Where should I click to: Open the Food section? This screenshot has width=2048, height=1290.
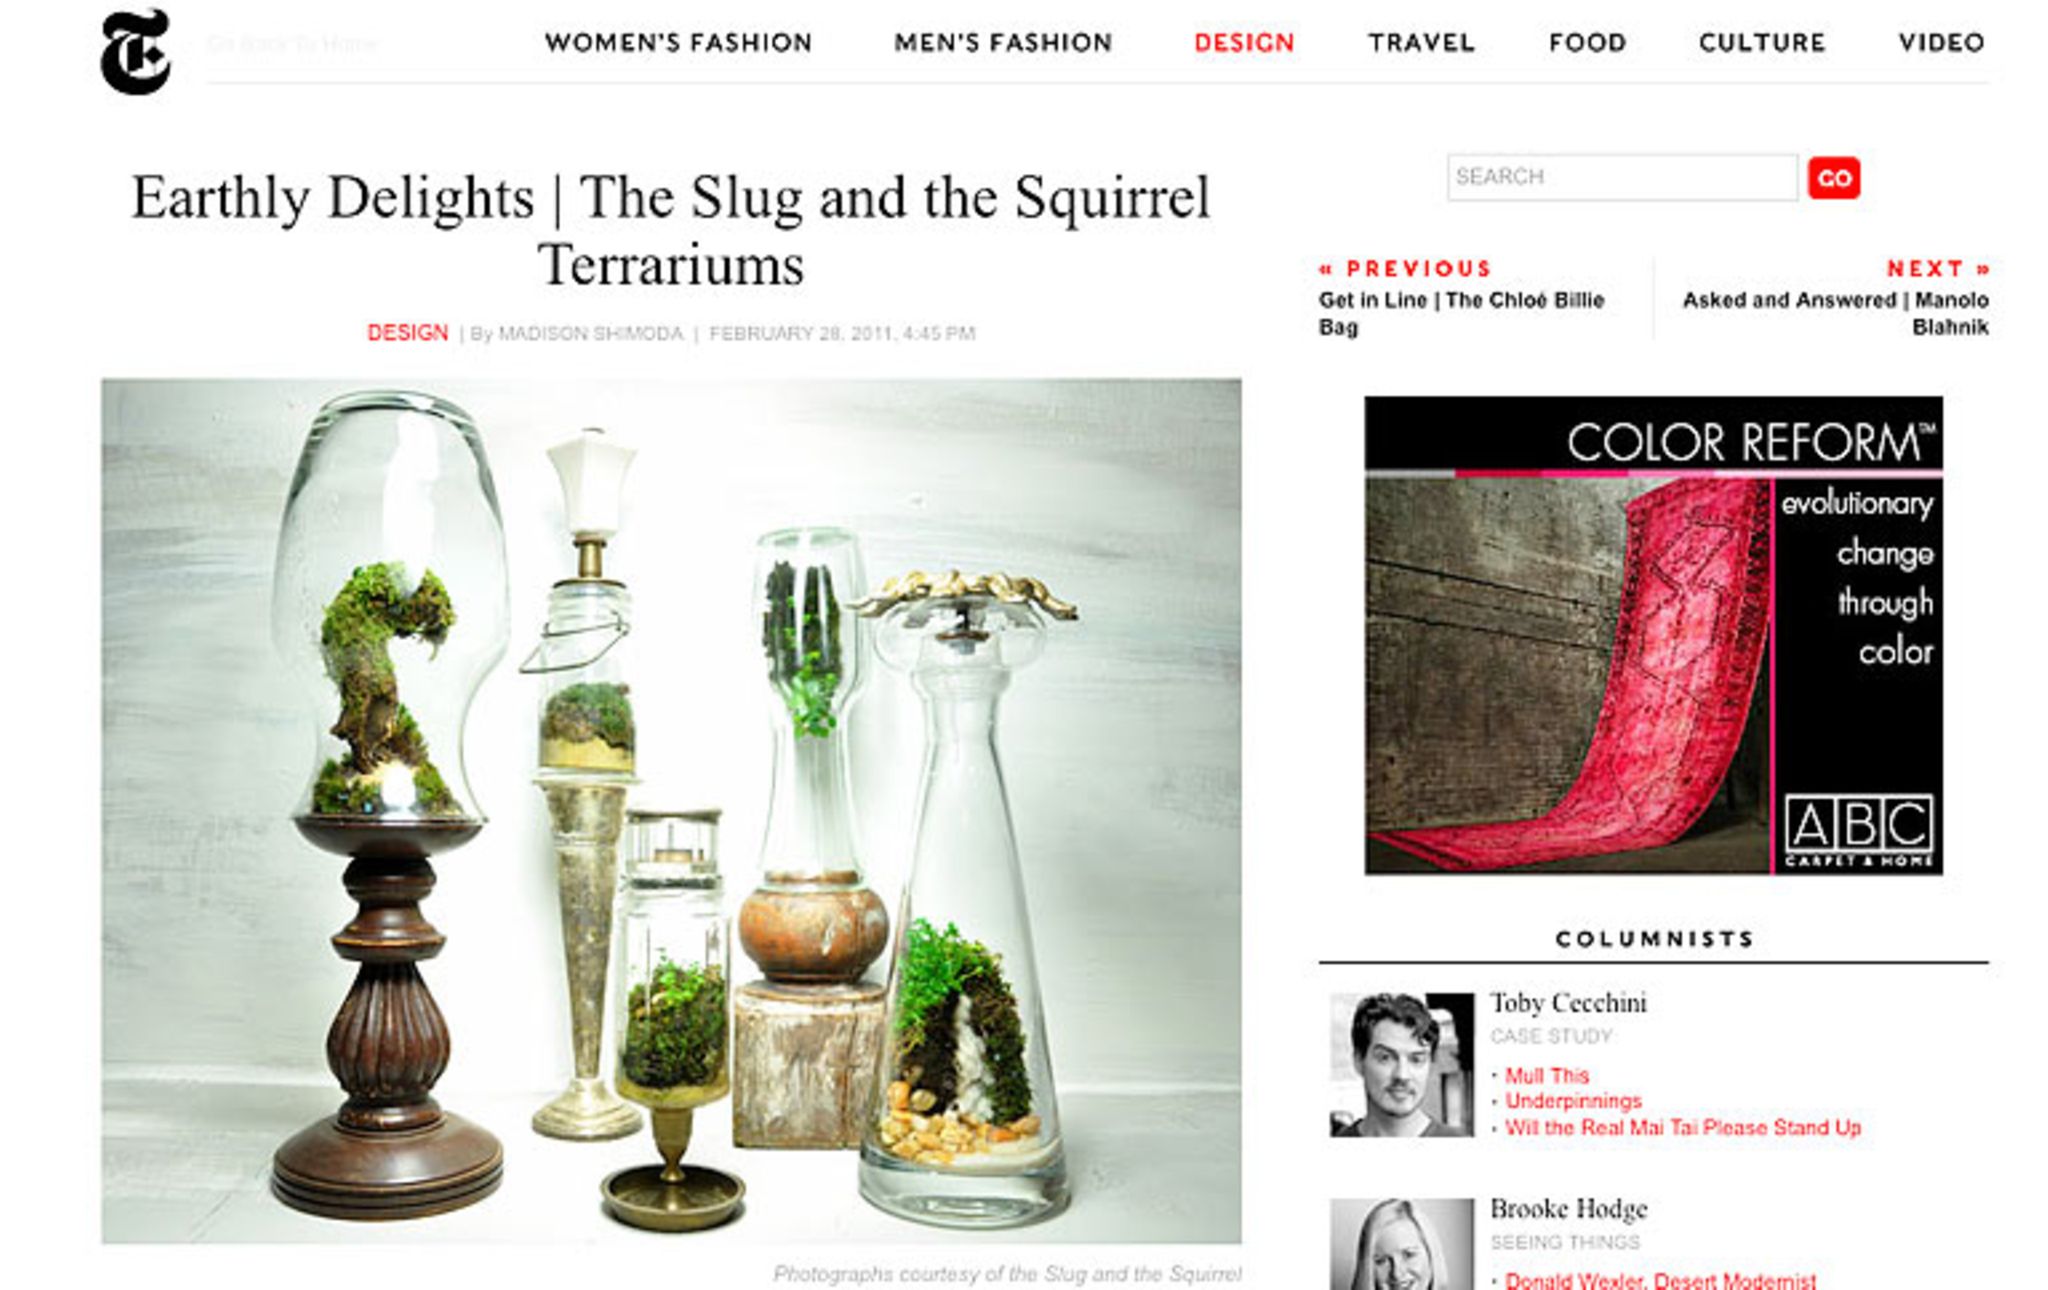click(x=1587, y=43)
